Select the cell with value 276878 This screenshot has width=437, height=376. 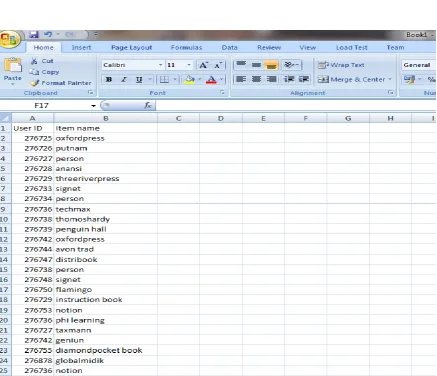click(33, 361)
